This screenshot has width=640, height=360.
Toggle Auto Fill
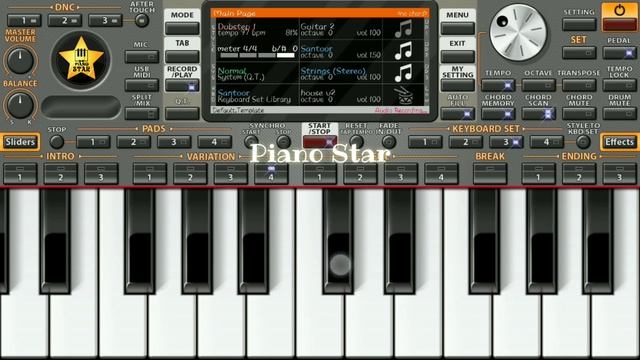pos(458,113)
